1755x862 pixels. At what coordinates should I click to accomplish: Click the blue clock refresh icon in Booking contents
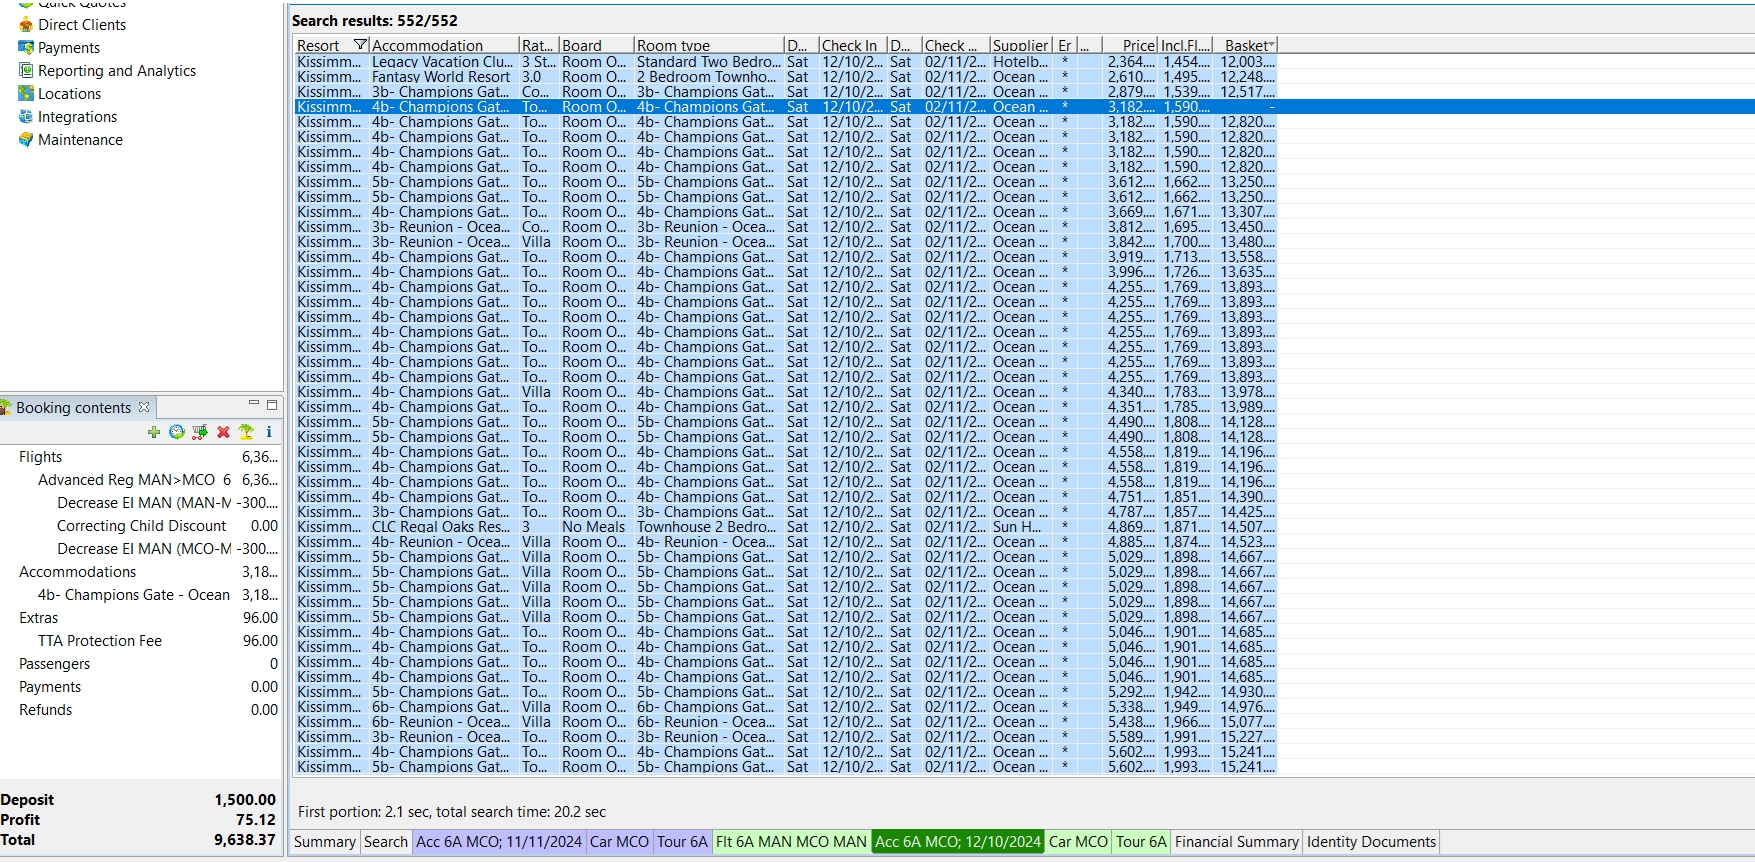177,432
